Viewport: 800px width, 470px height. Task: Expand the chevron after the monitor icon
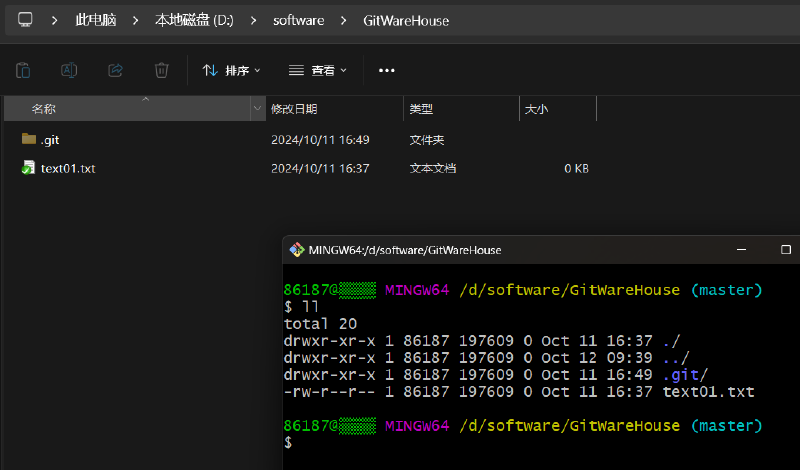point(54,20)
